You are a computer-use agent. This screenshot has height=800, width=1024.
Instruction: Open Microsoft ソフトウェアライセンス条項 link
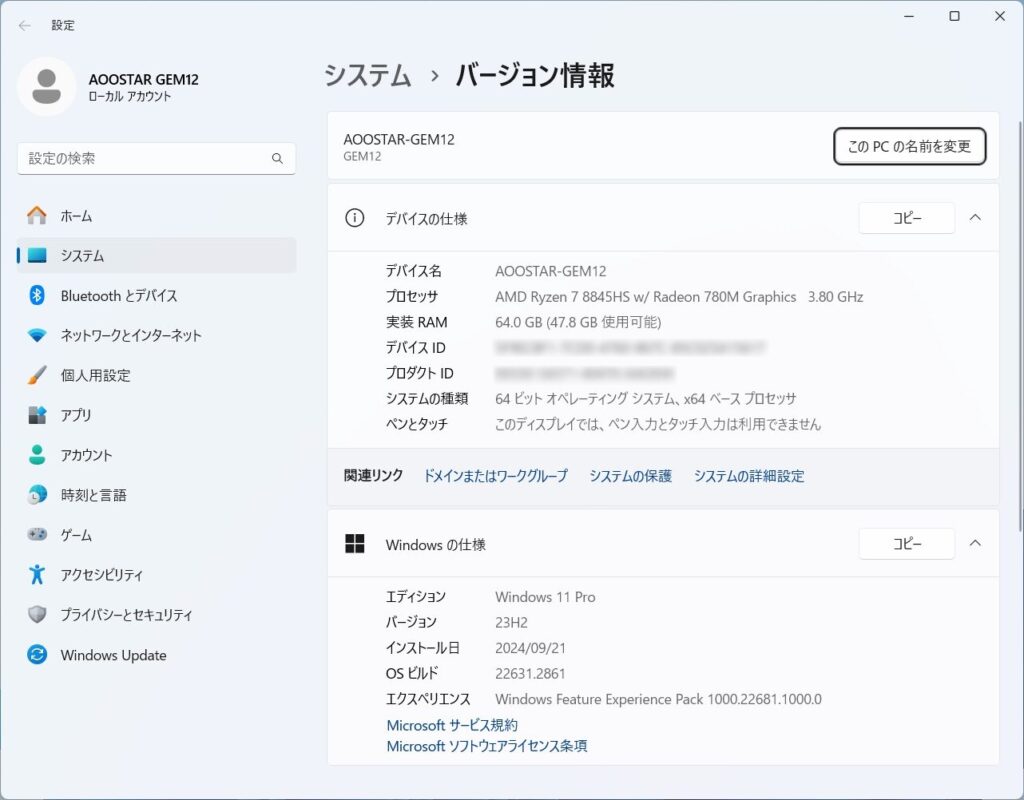(487, 746)
